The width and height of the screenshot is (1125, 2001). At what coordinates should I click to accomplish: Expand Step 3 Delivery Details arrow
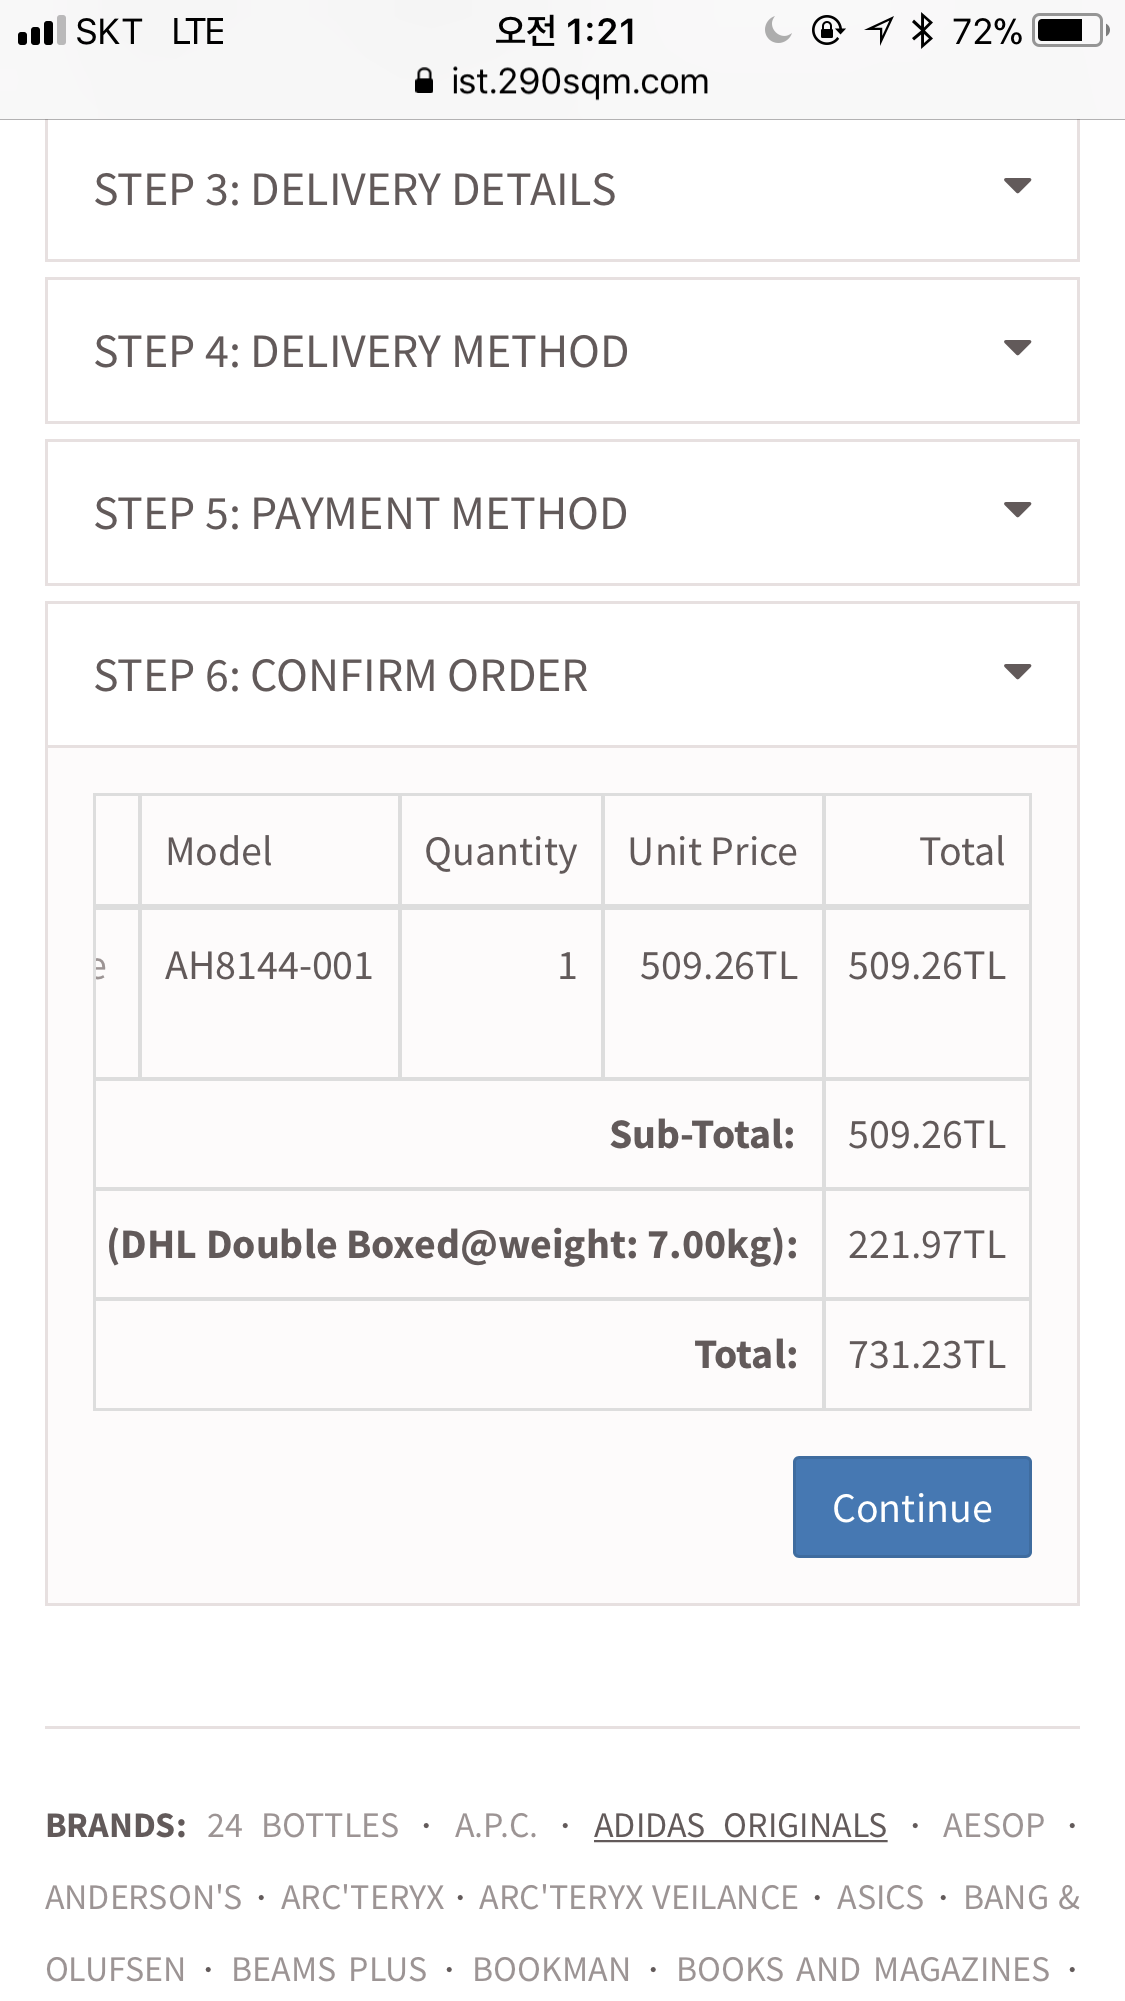coord(1017,187)
